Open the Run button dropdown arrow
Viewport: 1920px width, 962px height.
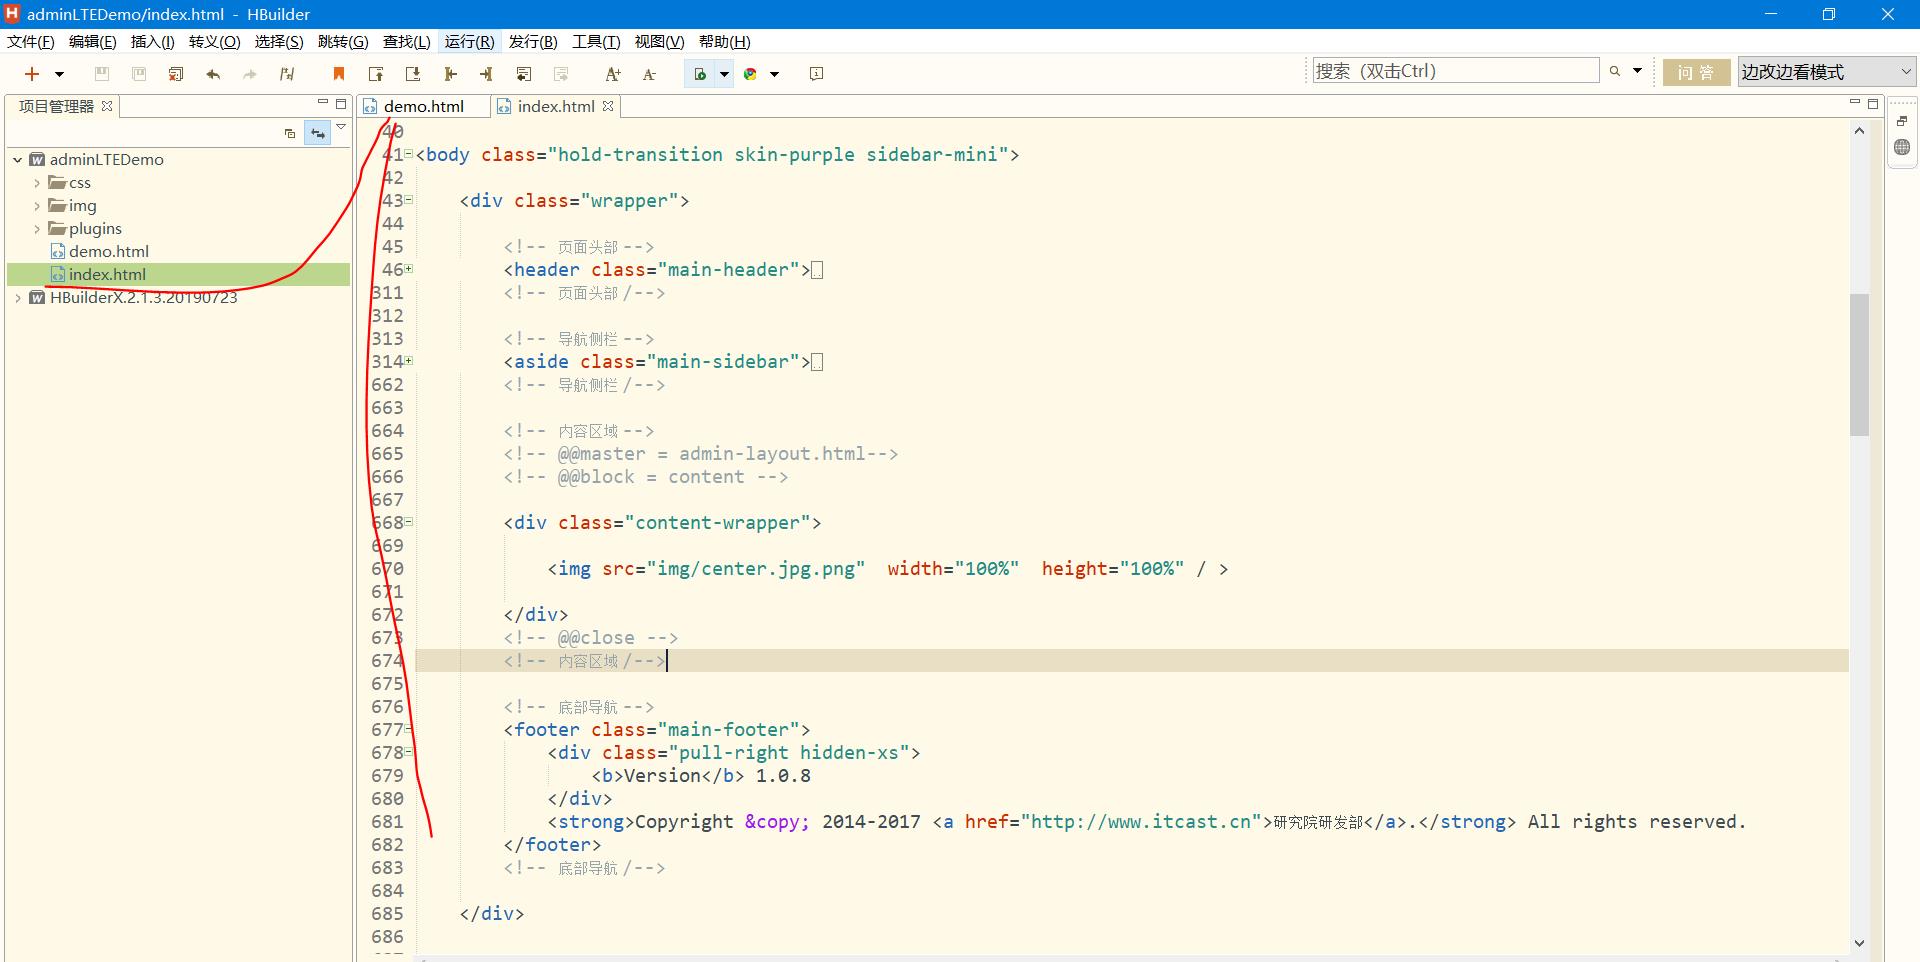724,74
